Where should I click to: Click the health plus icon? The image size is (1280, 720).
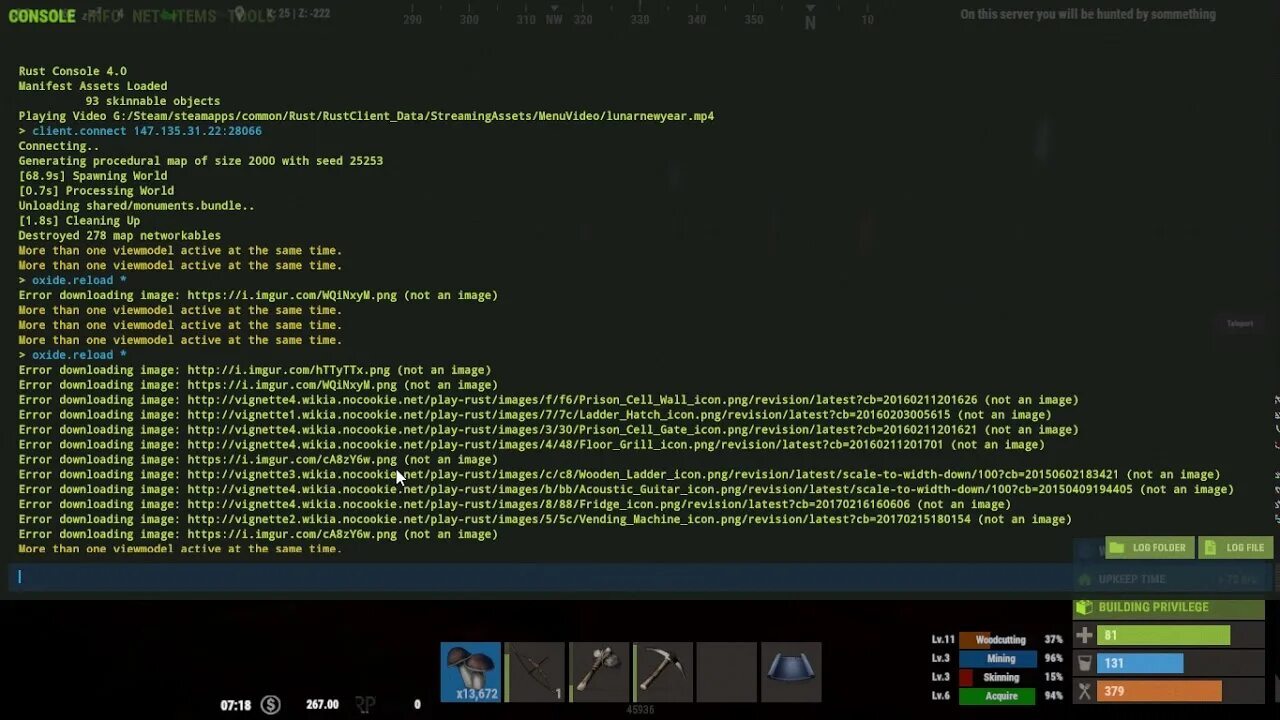[1084, 636]
